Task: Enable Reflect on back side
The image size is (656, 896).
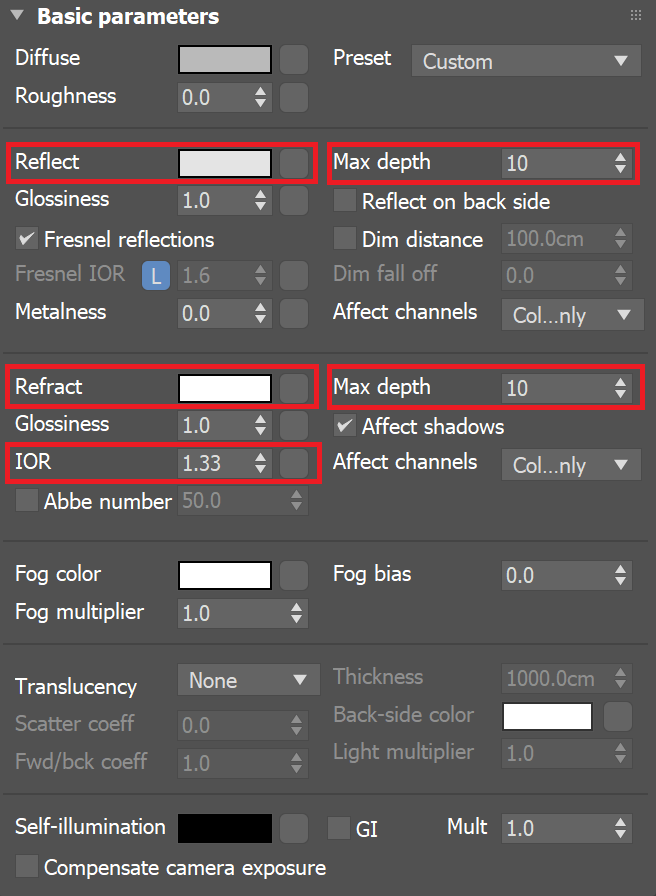Action: [x=344, y=201]
